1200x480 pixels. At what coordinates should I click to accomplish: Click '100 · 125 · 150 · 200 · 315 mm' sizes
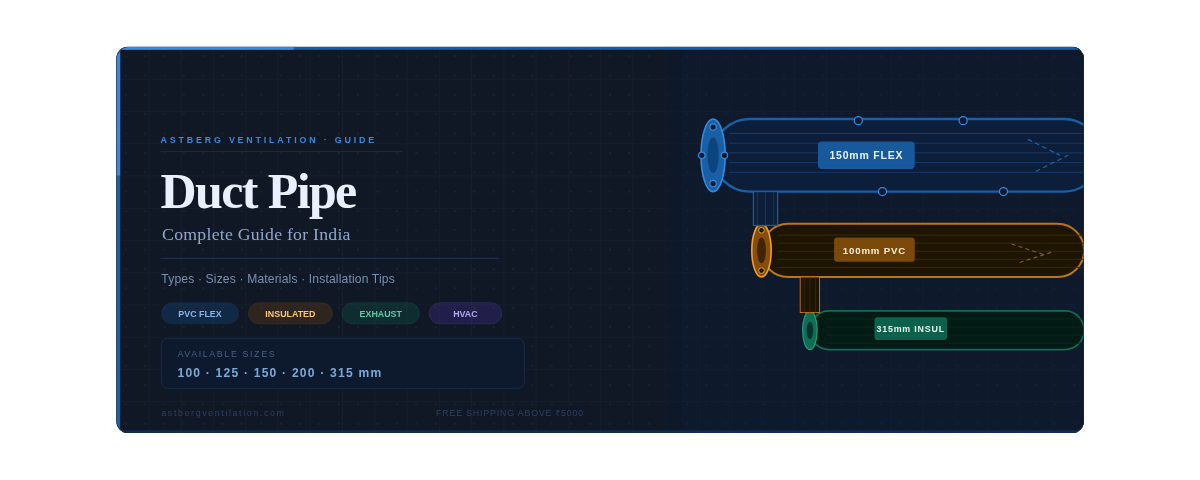pyautogui.click(x=279, y=373)
